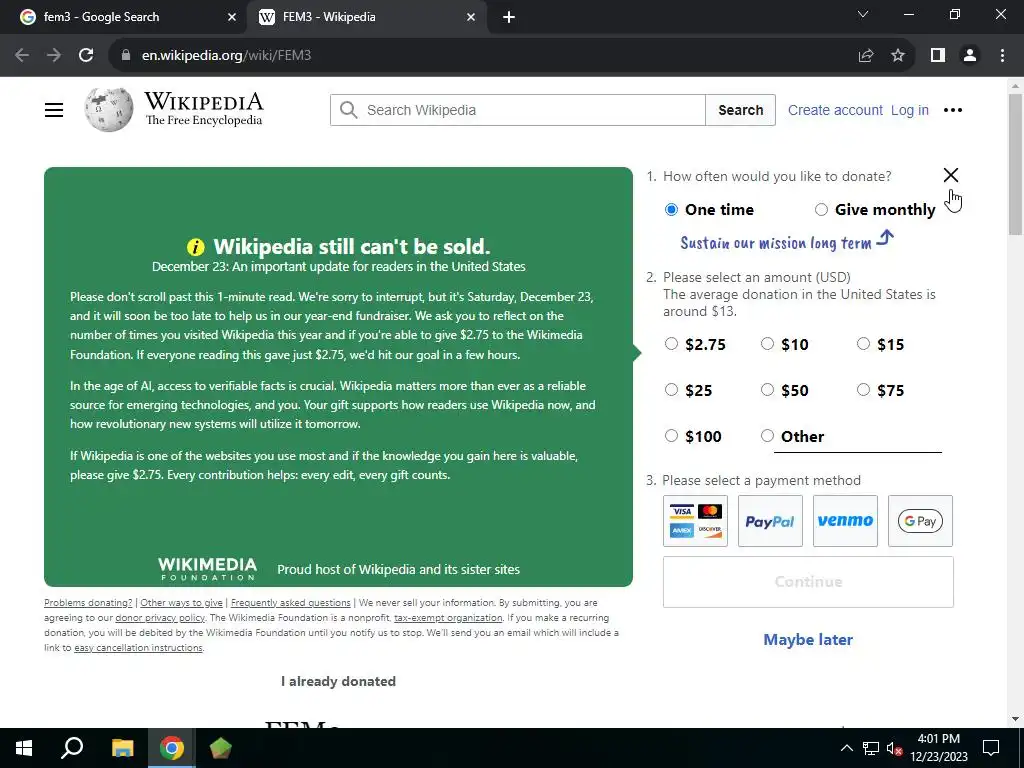The image size is (1024, 768).
Task: Click the page vertical scrollbar thumb
Action: click(1015, 165)
